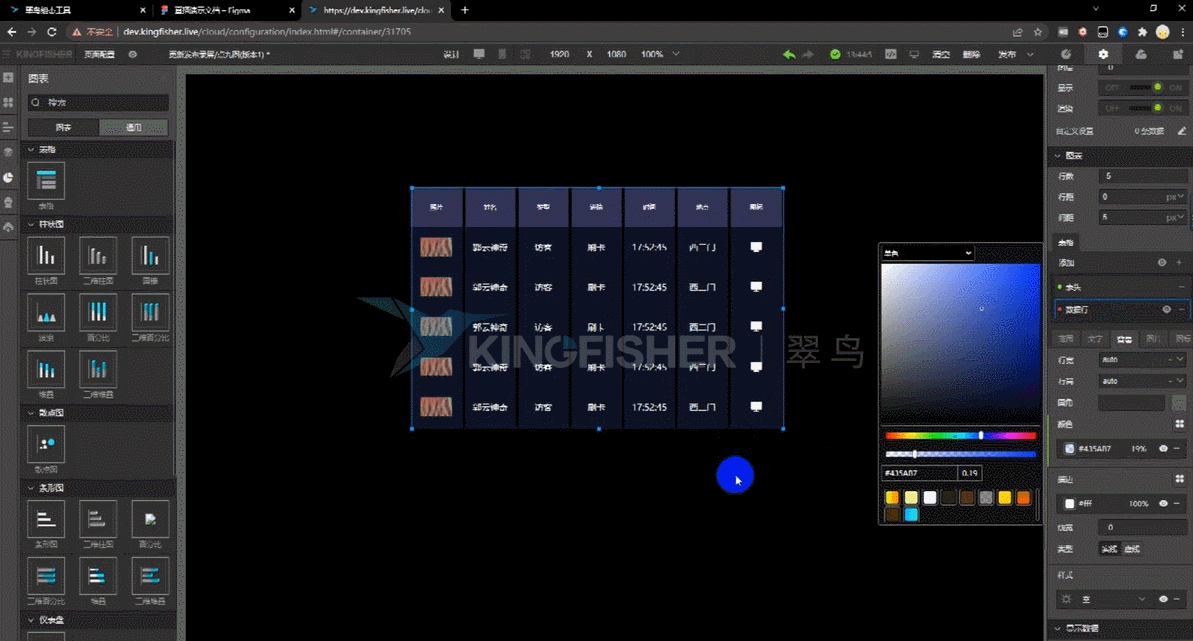1193x641 pixels.
Task: Open the cloud data tab in right panel
Action: click(1141, 54)
